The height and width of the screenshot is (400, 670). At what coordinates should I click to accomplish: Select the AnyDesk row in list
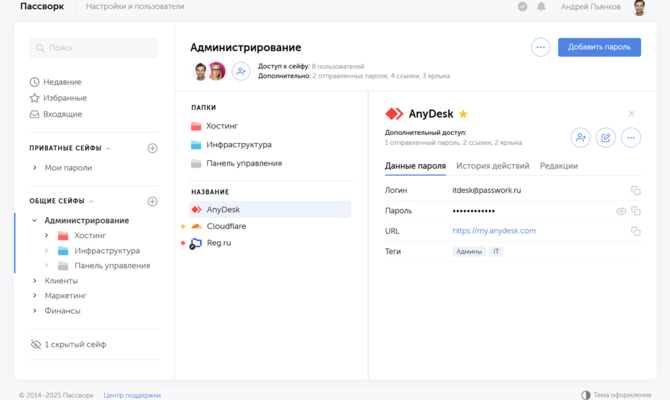click(270, 209)
